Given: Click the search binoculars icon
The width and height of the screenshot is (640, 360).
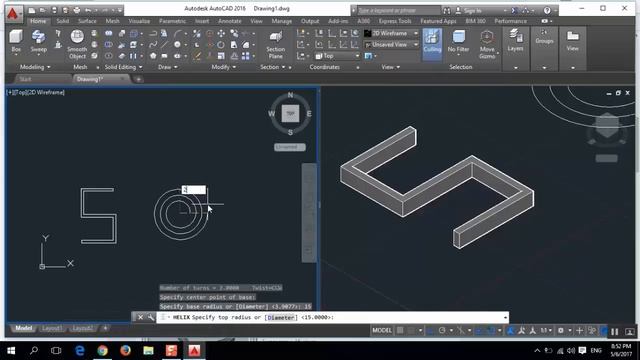Looking at the screenshot, I should 447,10.
